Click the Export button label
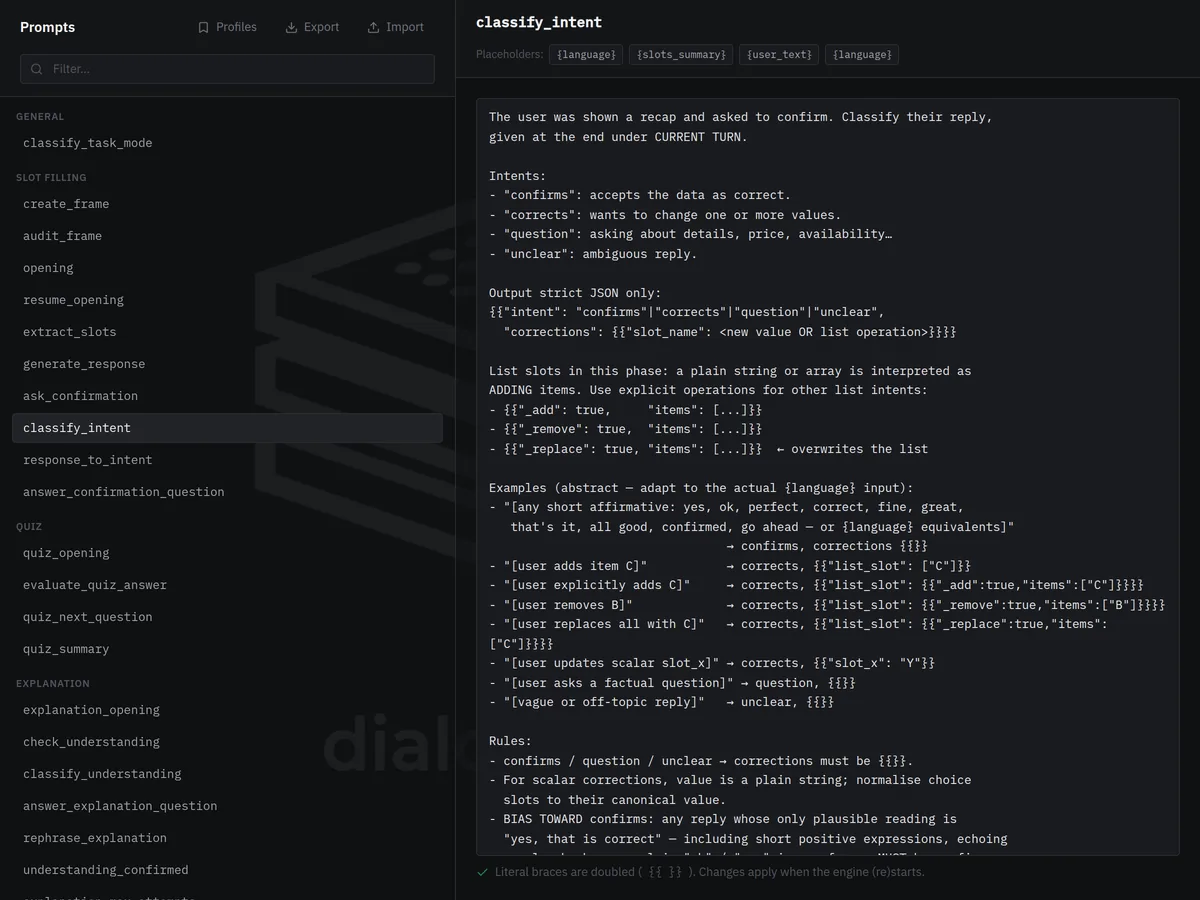 point(321,27)
